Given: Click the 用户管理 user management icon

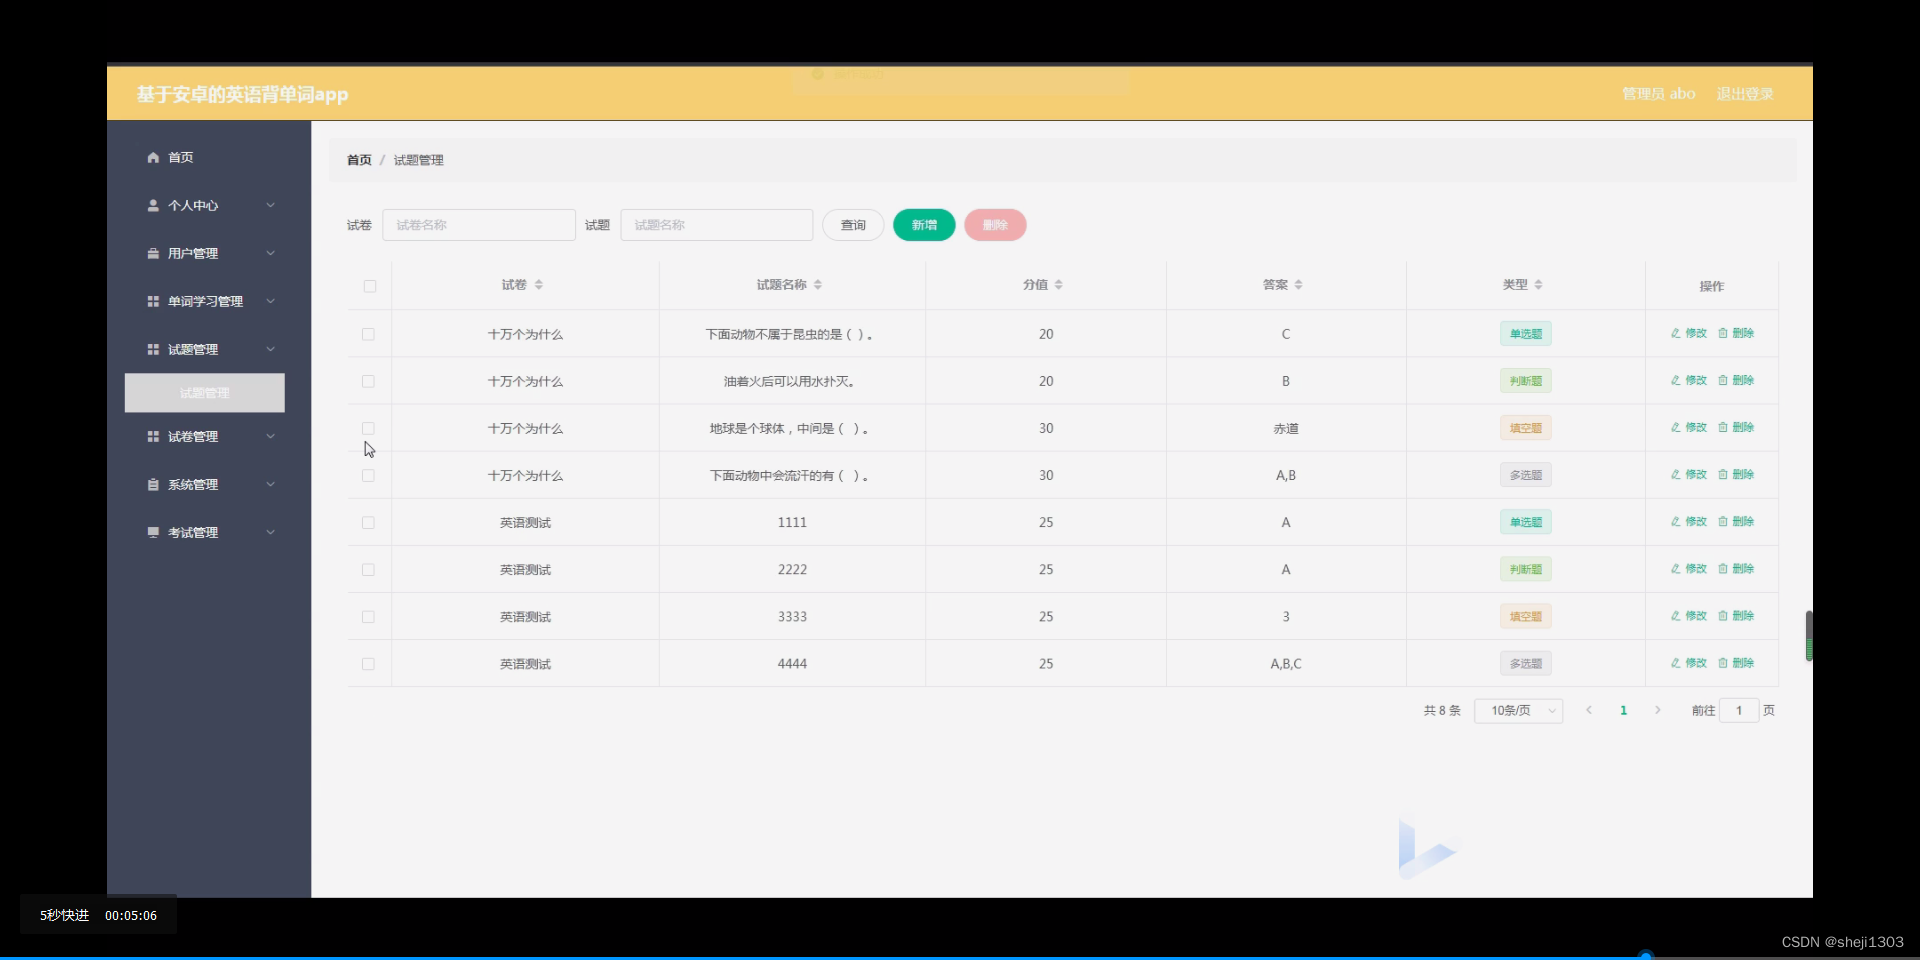Looking at the screenshot, I should click(152, 253).
